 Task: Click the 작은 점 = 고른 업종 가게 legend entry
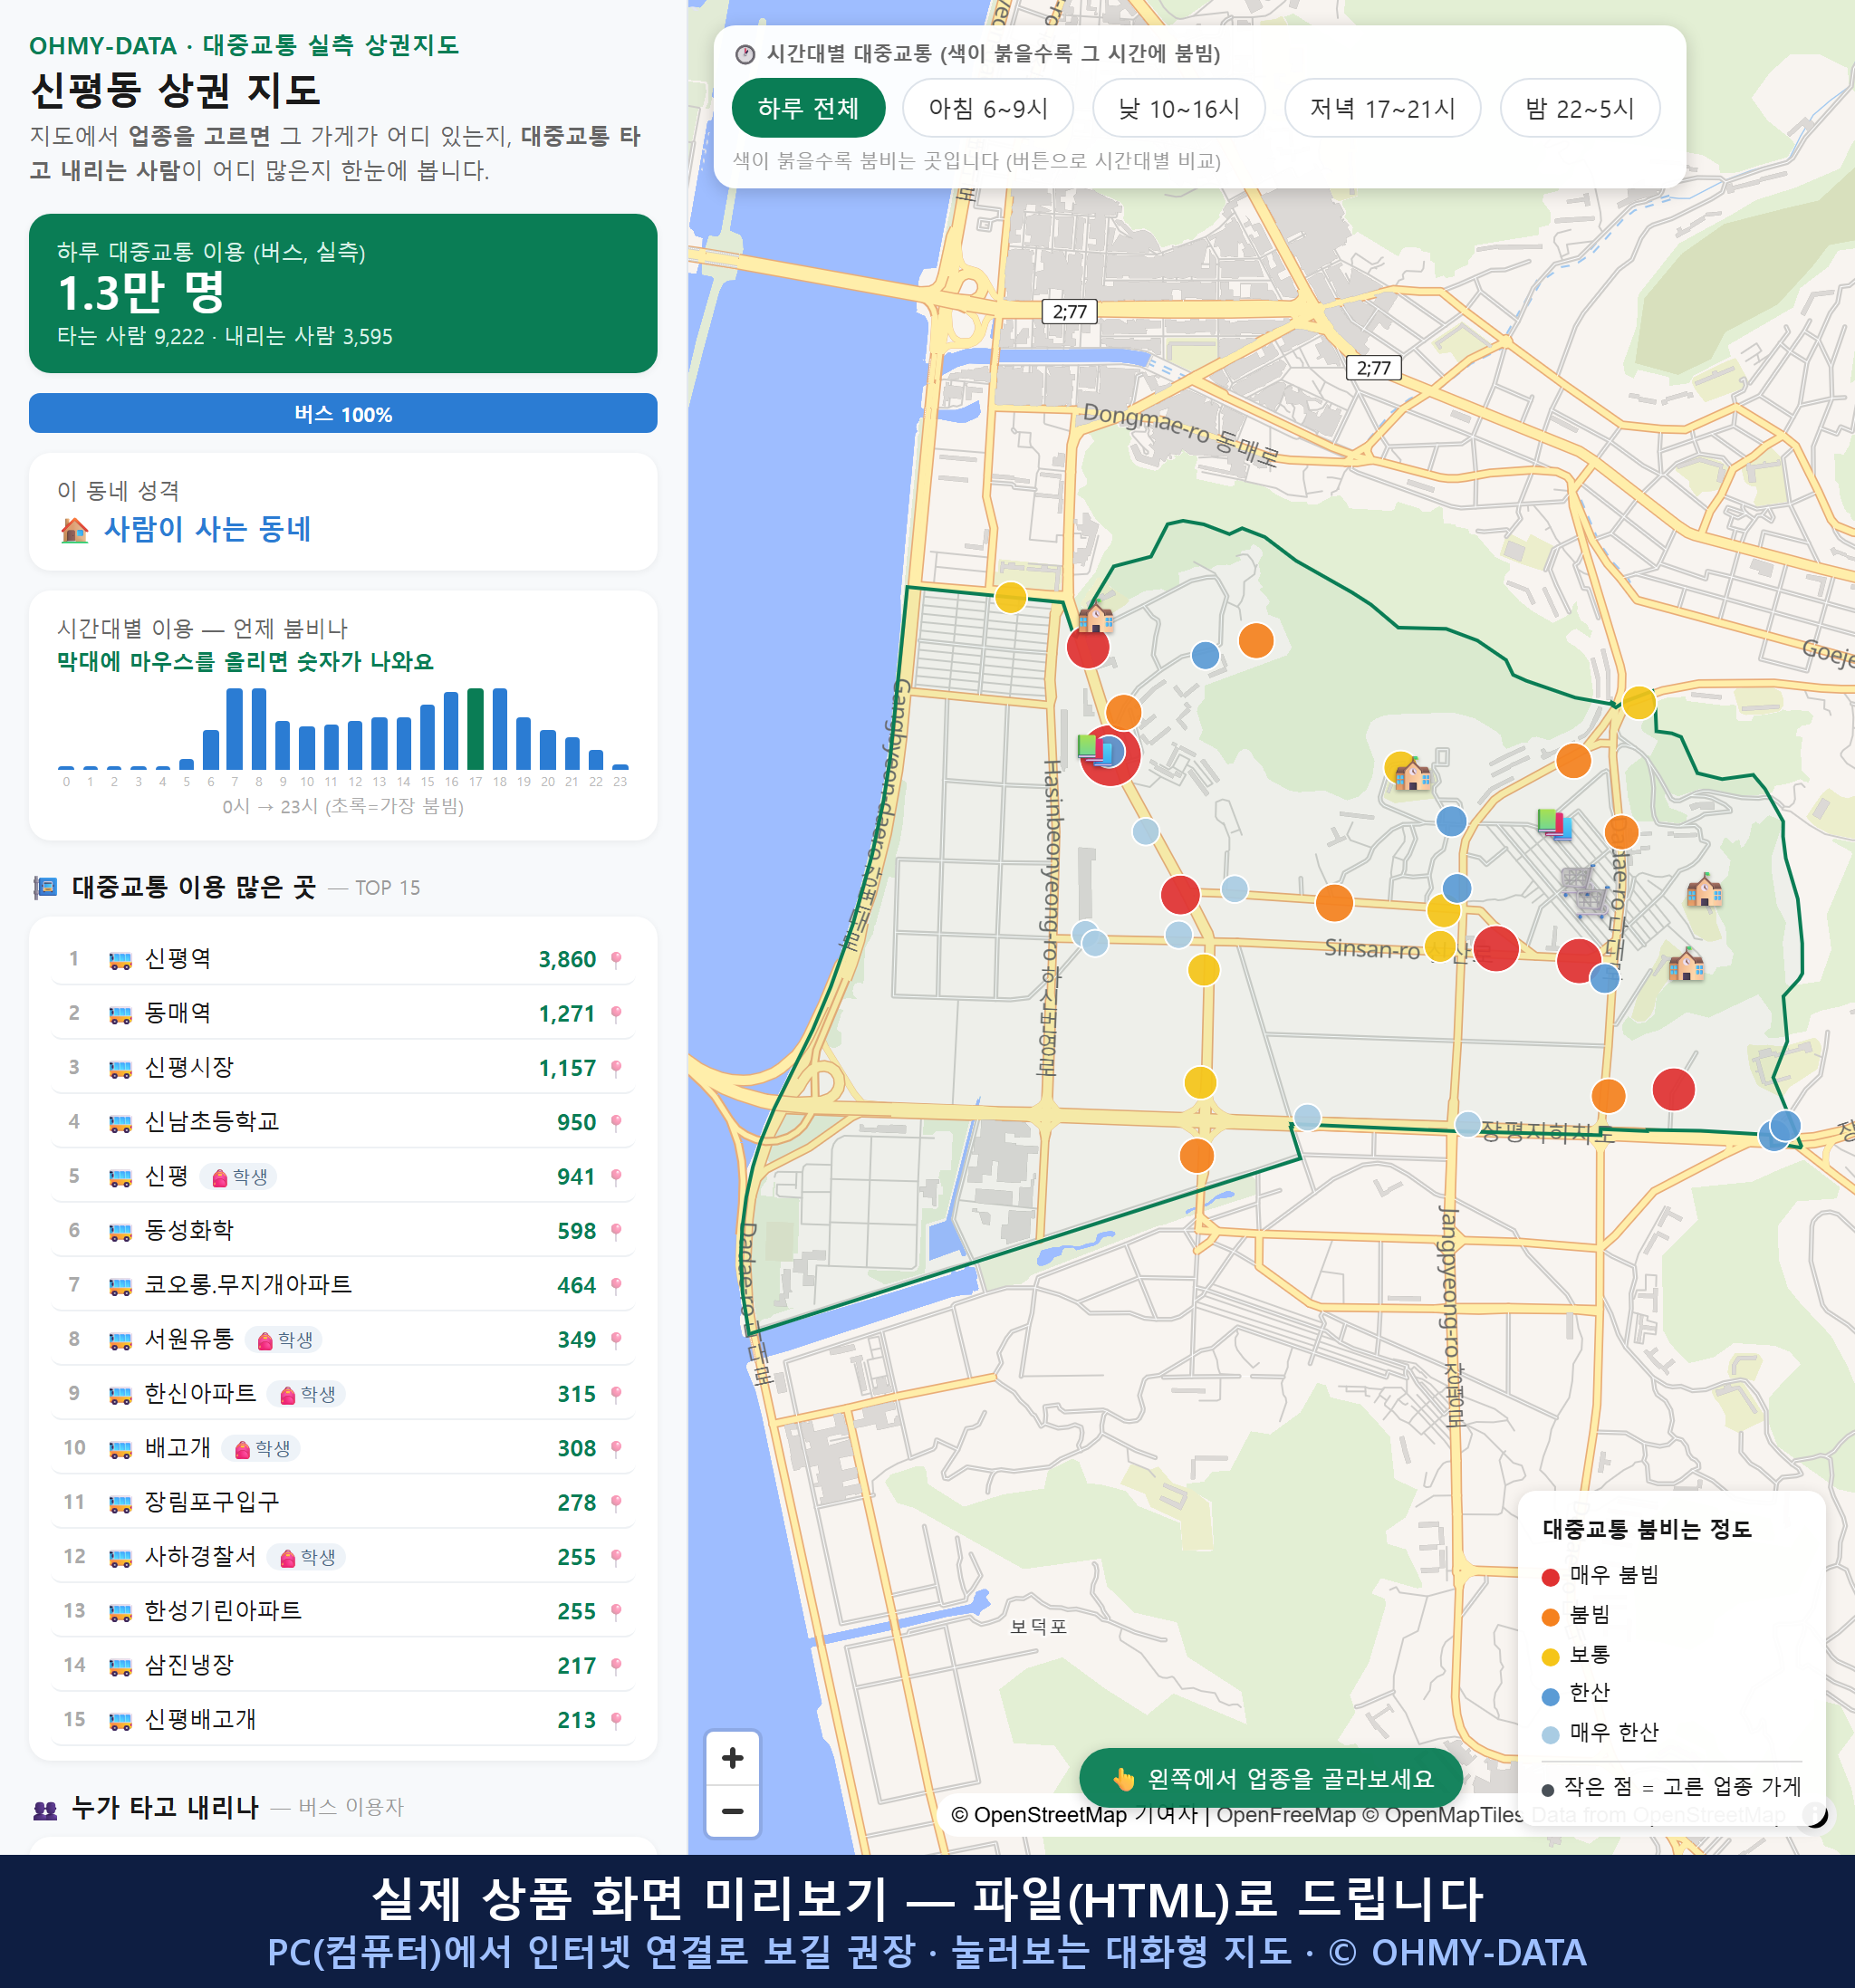pos(1671,1787)
